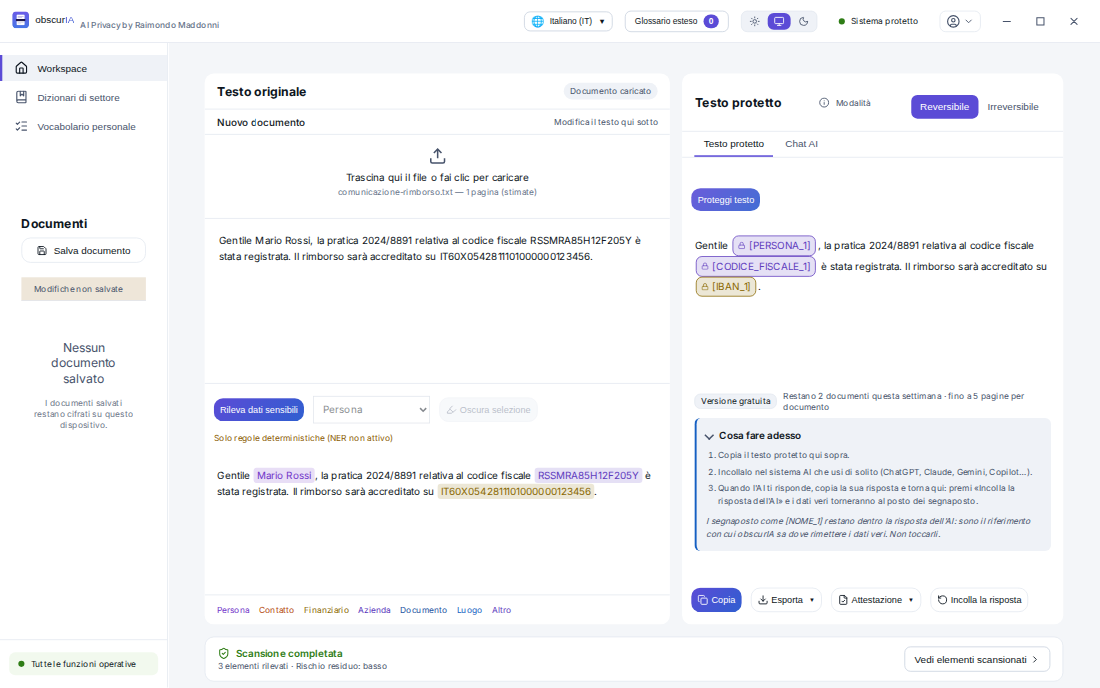Click the Modifiche non salvate badge
The height and width of the screenshot is (688, 1100).
click(x=83, y=289)
